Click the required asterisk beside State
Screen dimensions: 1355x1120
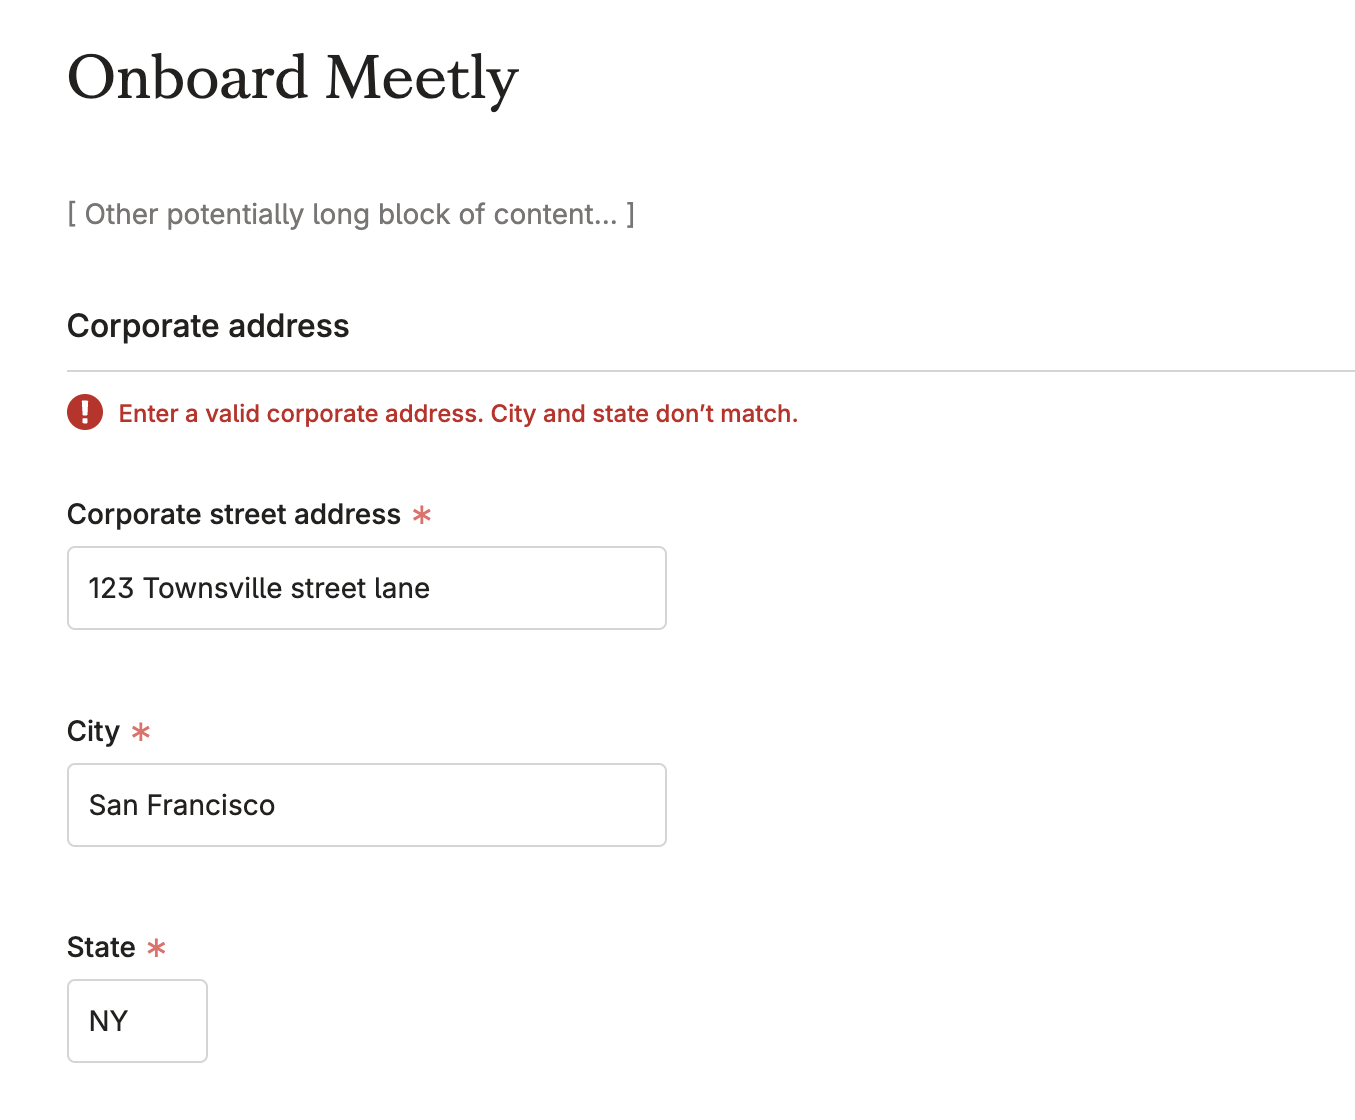156,948
